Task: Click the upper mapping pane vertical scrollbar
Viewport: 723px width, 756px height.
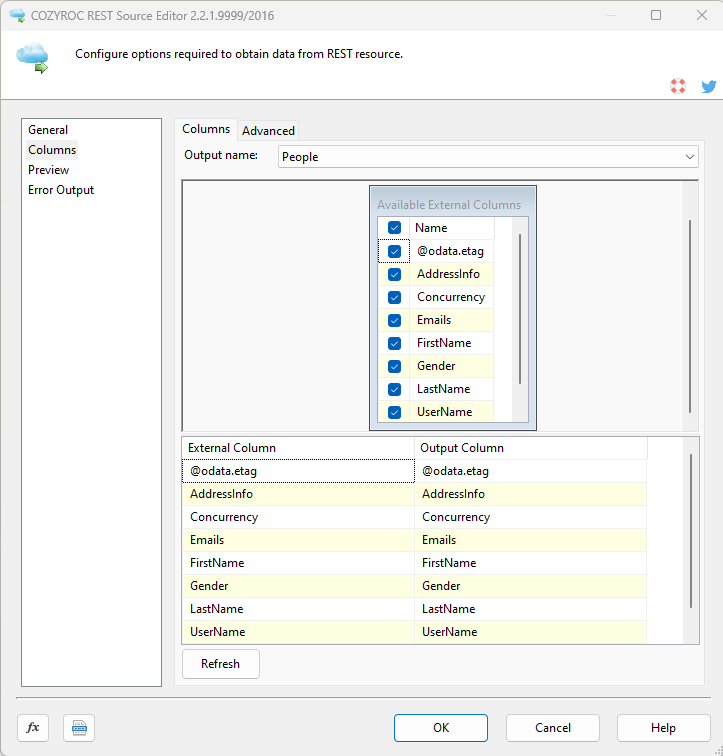Action: point(690,316)
